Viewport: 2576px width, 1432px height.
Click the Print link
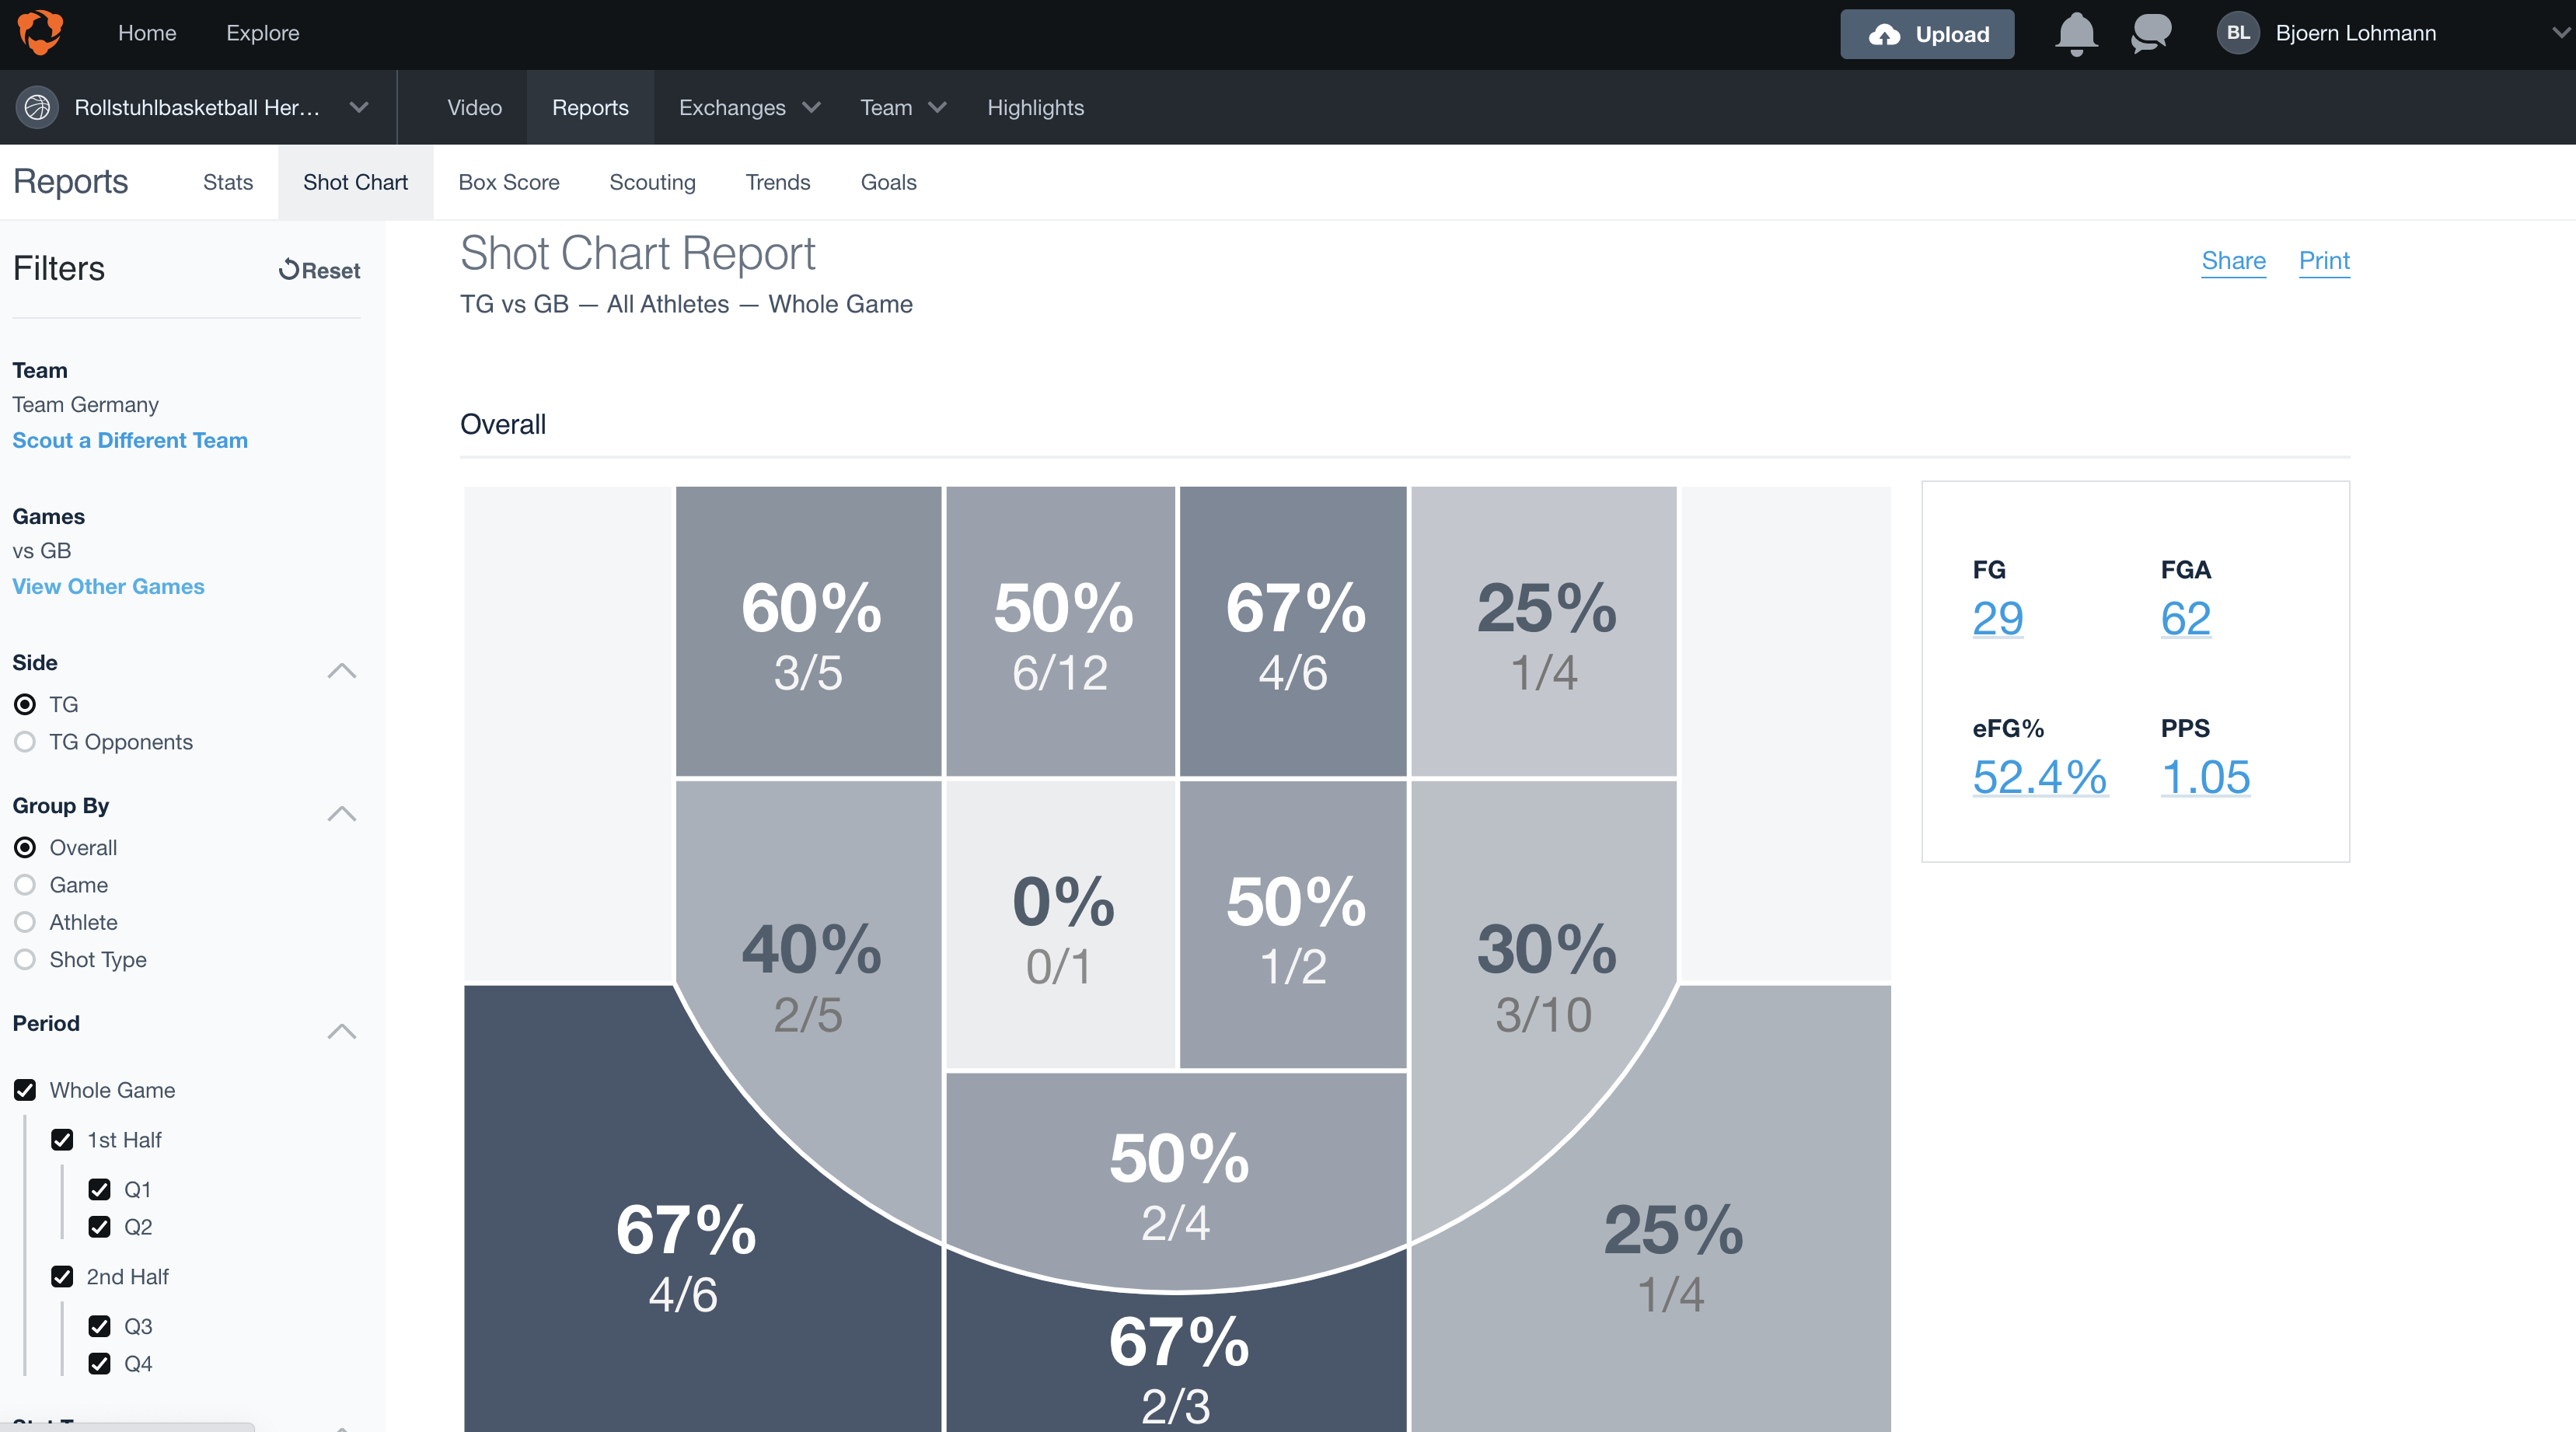(2323, 260)
